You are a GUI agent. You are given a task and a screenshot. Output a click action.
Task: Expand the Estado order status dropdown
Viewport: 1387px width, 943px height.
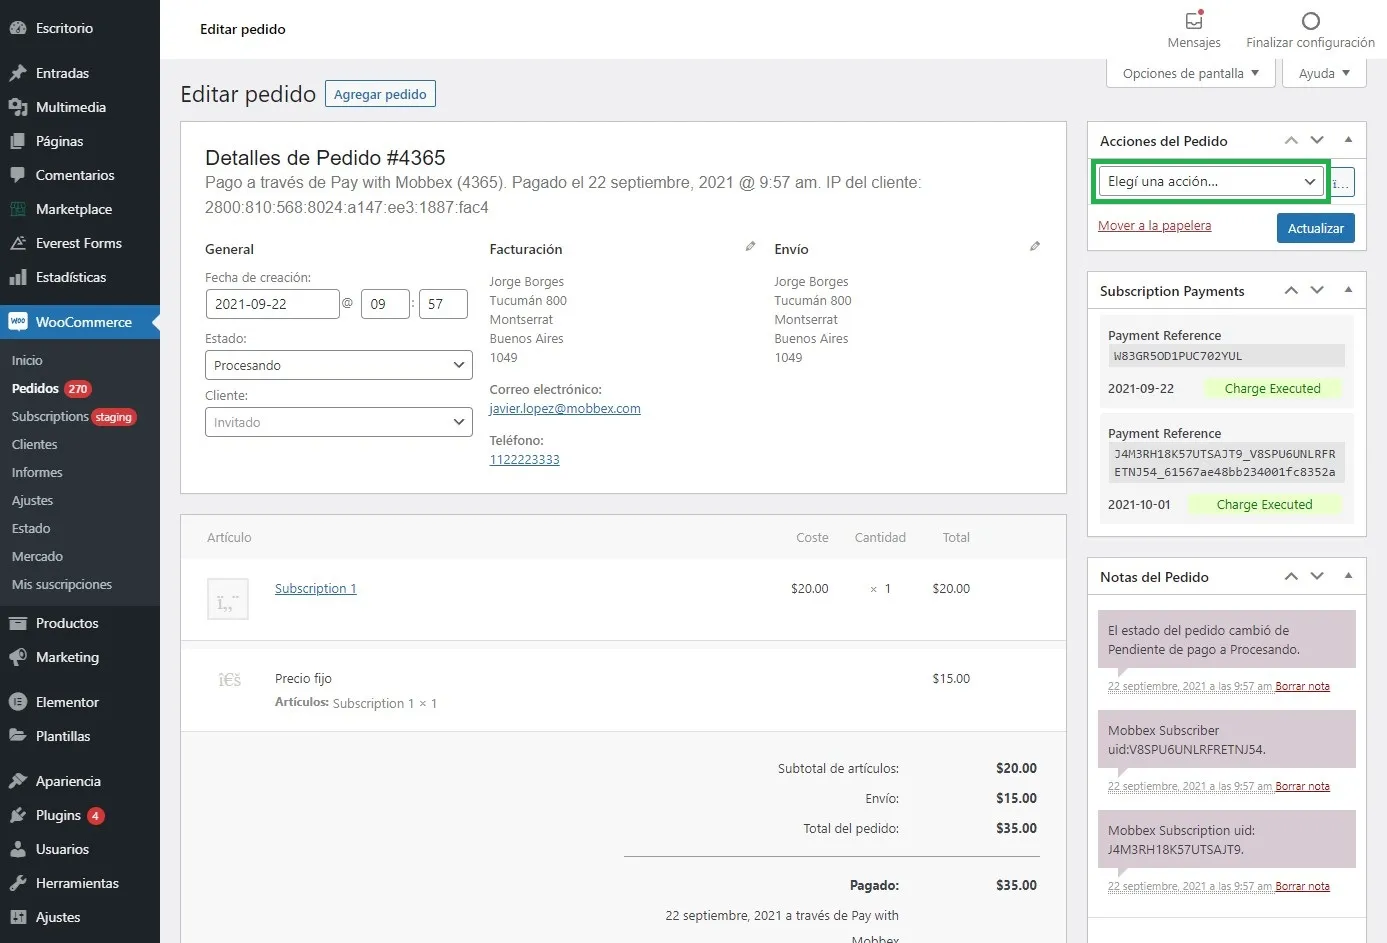coord(339,365)
